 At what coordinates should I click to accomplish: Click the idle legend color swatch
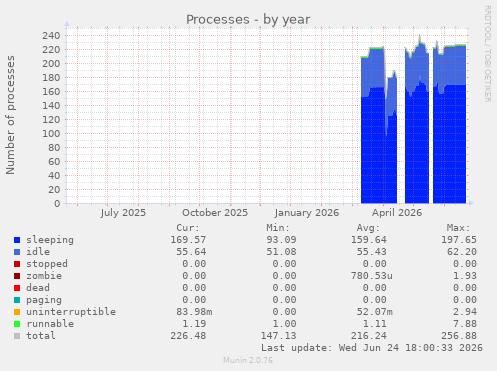(17, 252)
